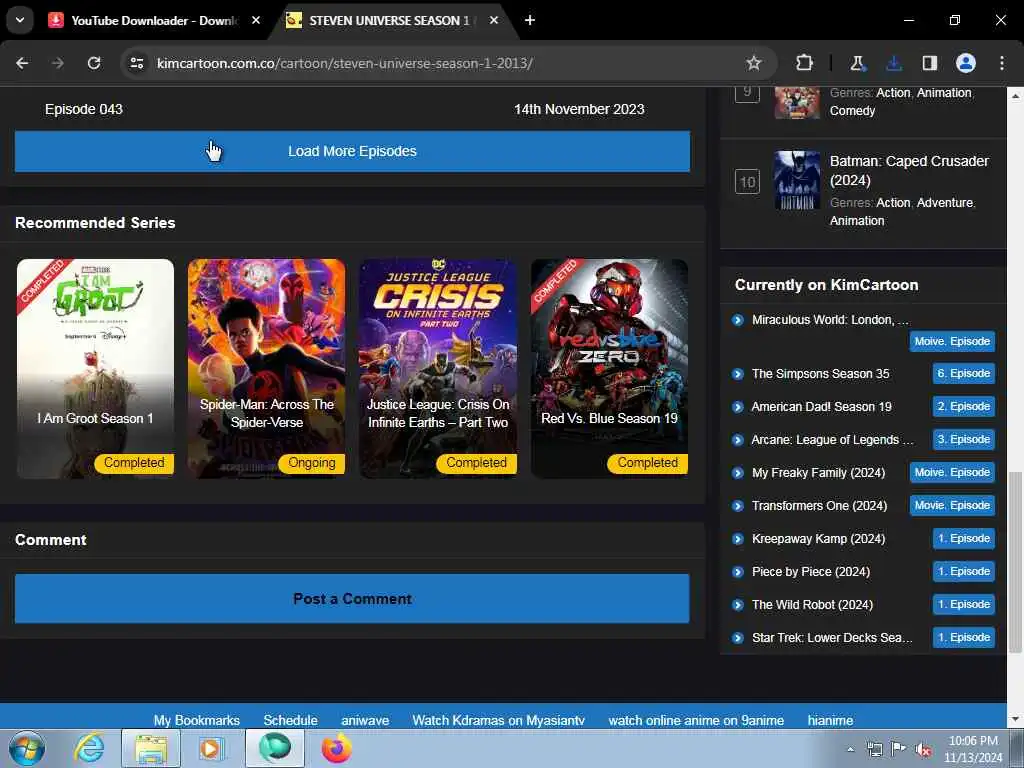Close the Steven Universe Season 1 tab

pos(494,20)
